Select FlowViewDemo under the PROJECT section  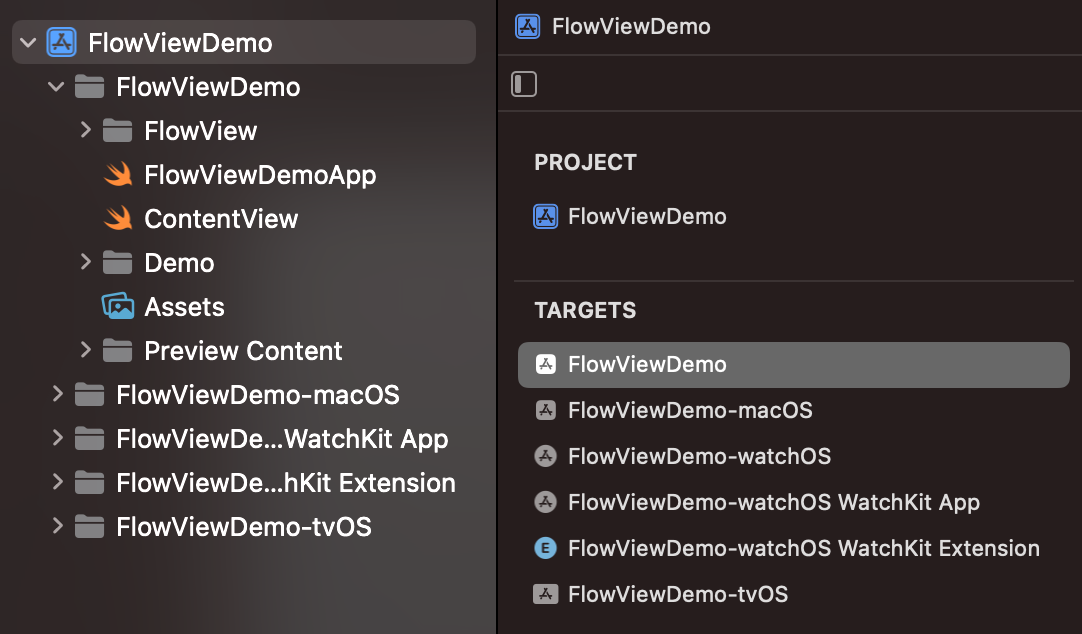pos(647,216)
